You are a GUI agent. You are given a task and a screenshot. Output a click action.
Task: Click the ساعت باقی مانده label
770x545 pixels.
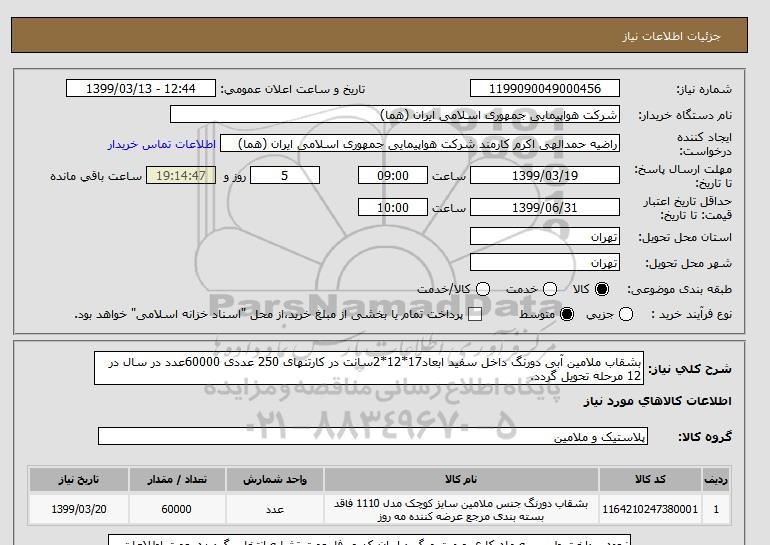click(x=96, y=176)
